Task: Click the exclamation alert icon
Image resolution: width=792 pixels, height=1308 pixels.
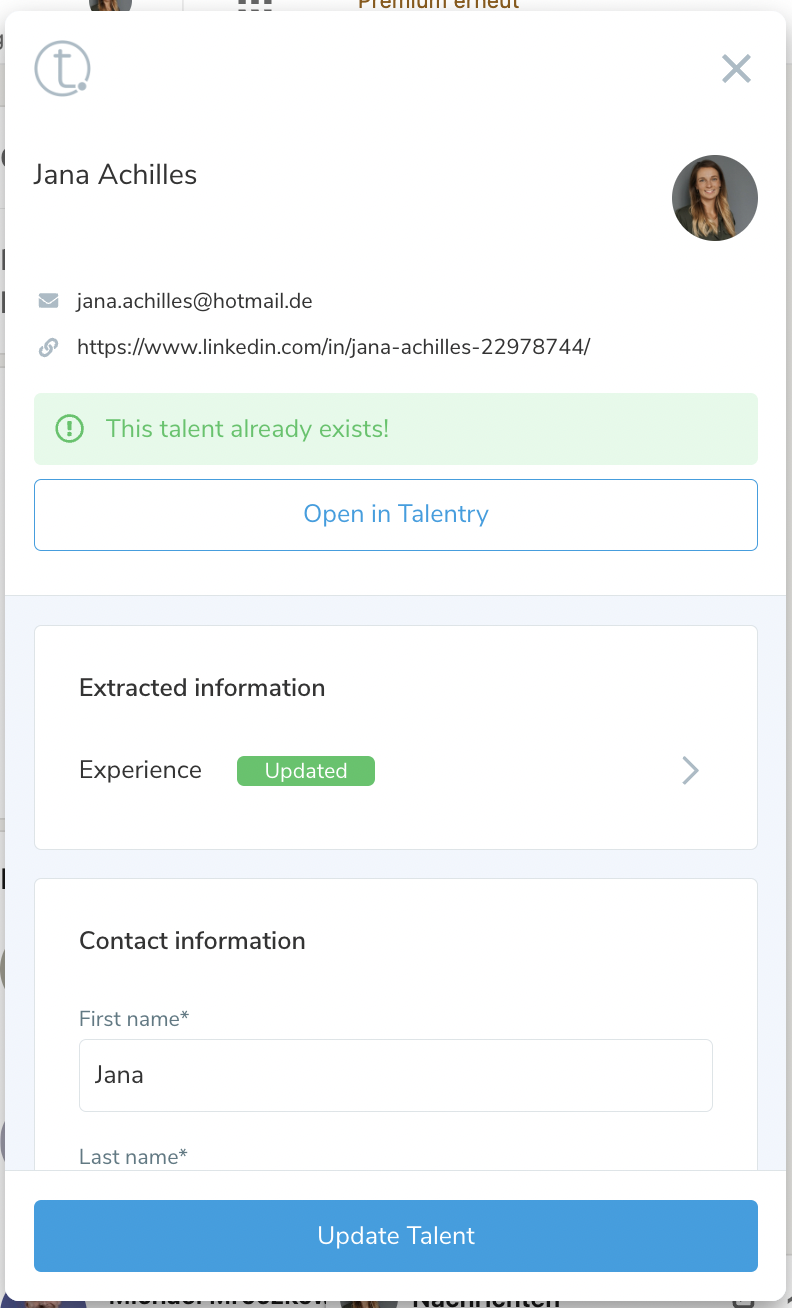Action: (x=70, y=429)
